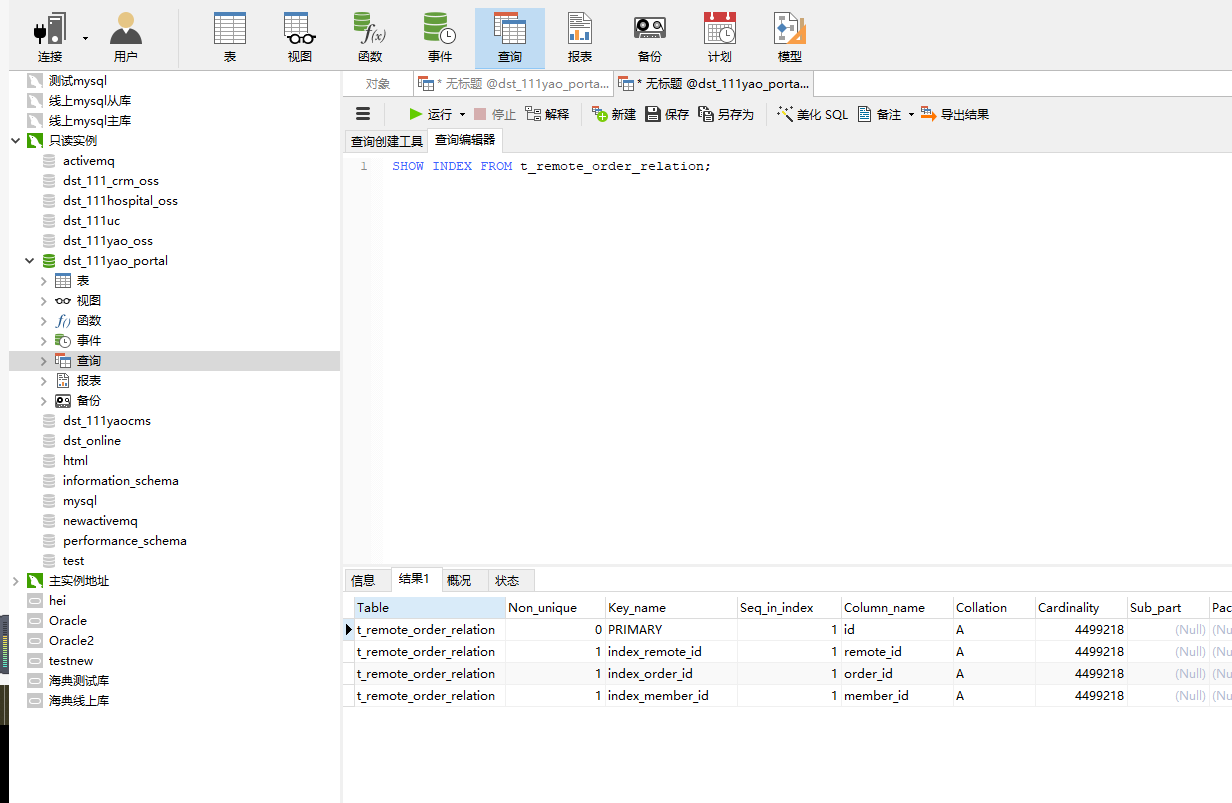This screenshot has width=1232, height=803.
Task: Click into the SQL editor query line
Action: pos(551,166)
